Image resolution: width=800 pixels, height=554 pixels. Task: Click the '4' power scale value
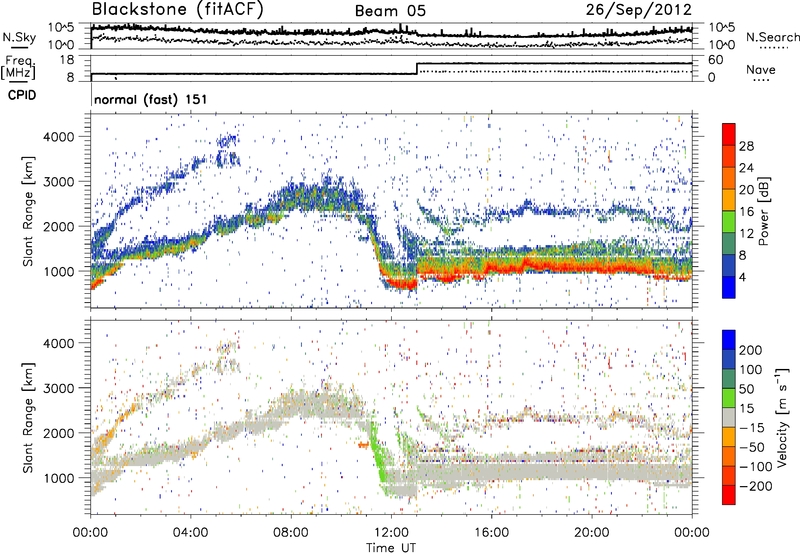[742, 278]
